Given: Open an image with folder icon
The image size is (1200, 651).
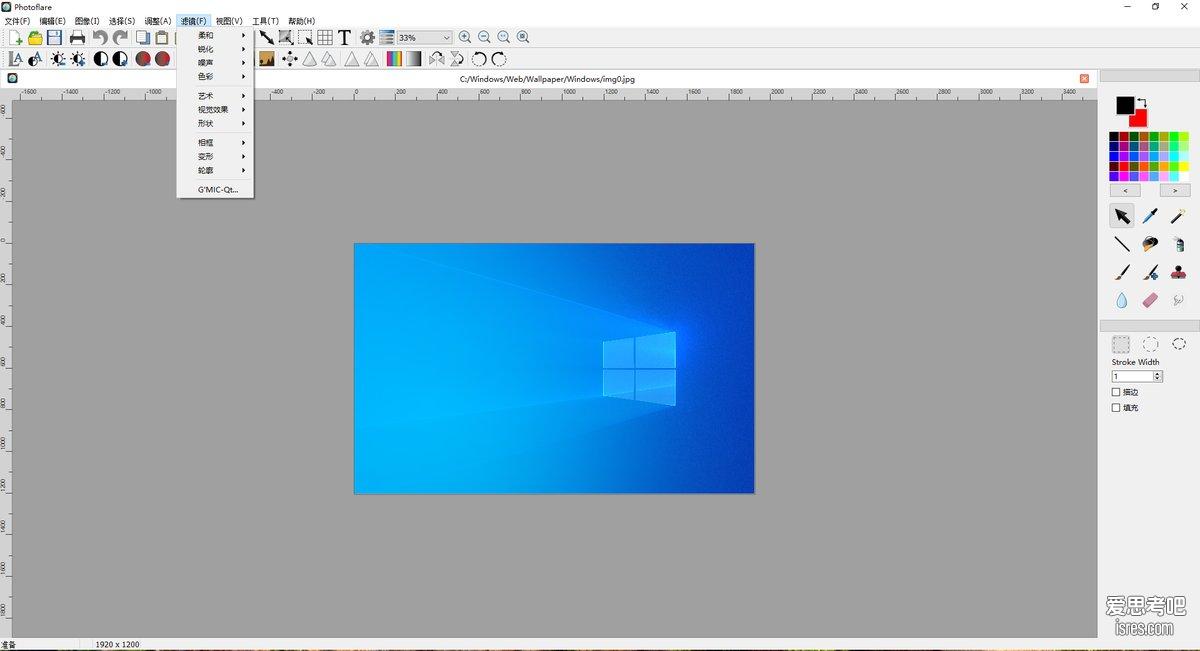Looking at the screenshot, I should tap(35, 37).
